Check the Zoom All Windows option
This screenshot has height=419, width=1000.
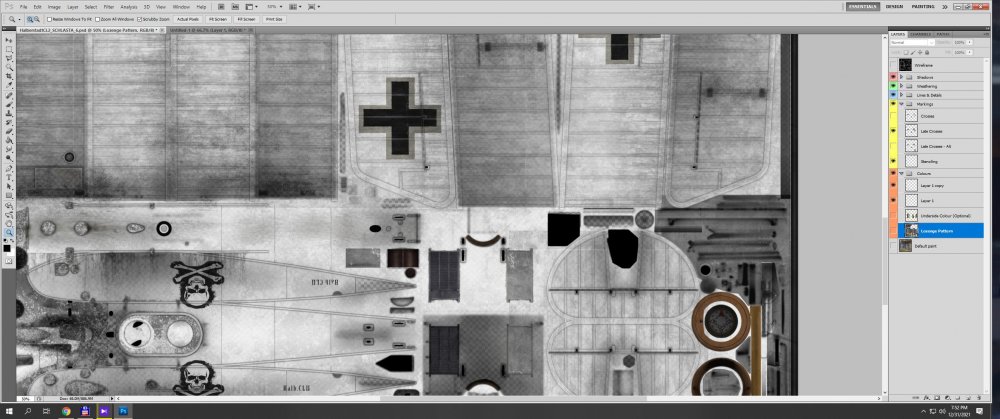(x=97, y=19)
